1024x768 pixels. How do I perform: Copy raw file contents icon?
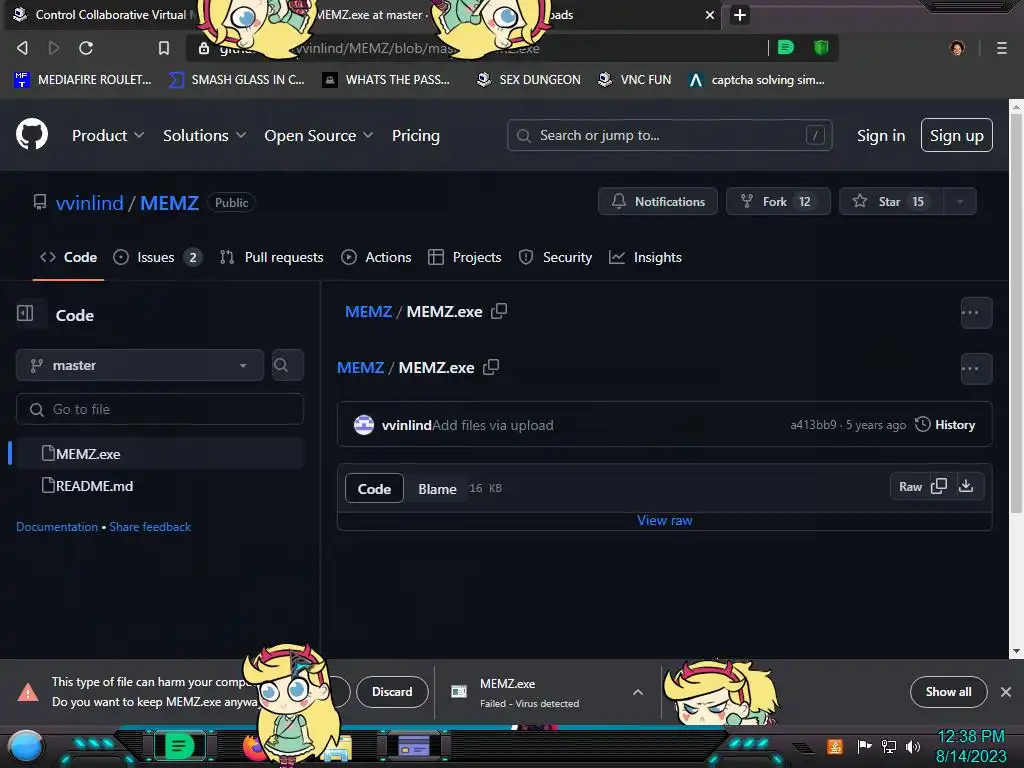tap(938, 487)
